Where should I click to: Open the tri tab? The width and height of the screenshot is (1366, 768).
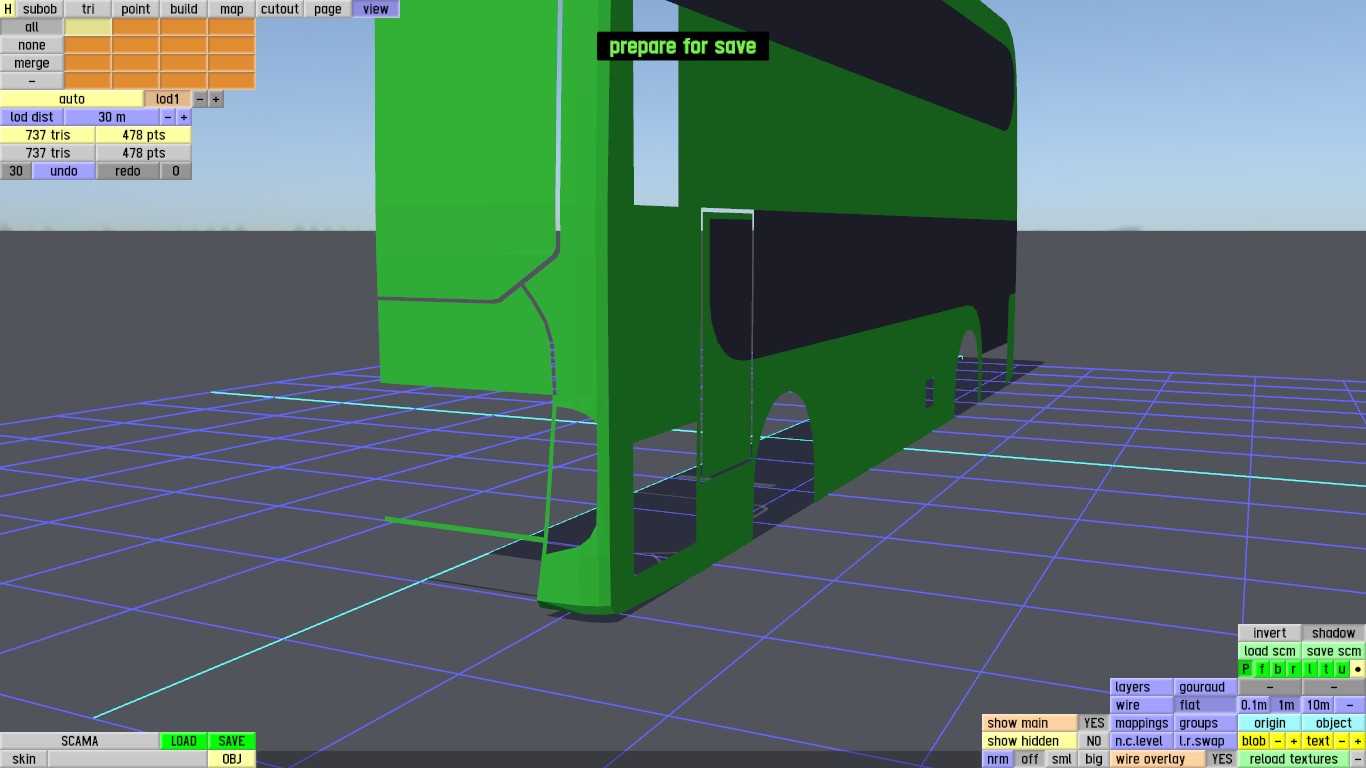pyautogui.click(x=88, y=9)
